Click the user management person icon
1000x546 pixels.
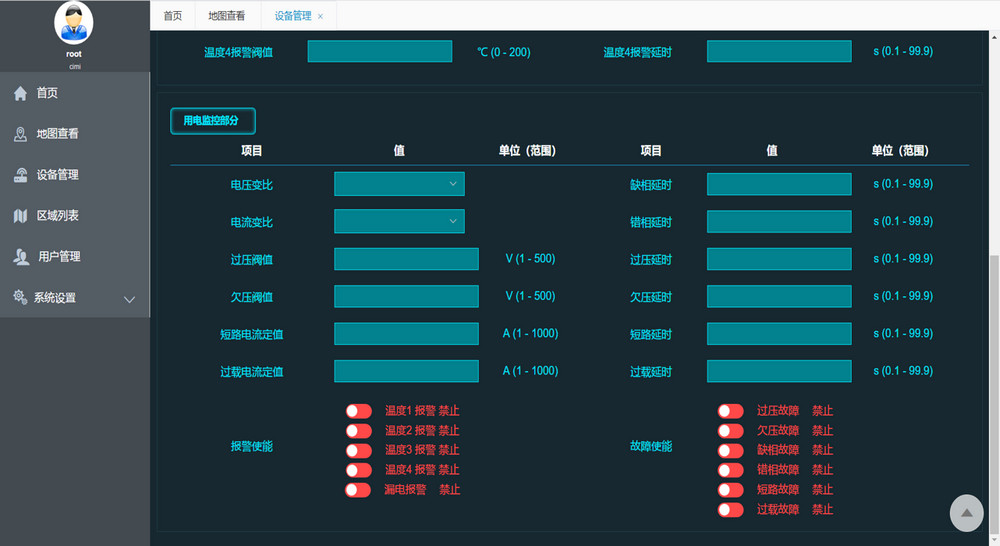pyautogui.click(x=21, y=257)
